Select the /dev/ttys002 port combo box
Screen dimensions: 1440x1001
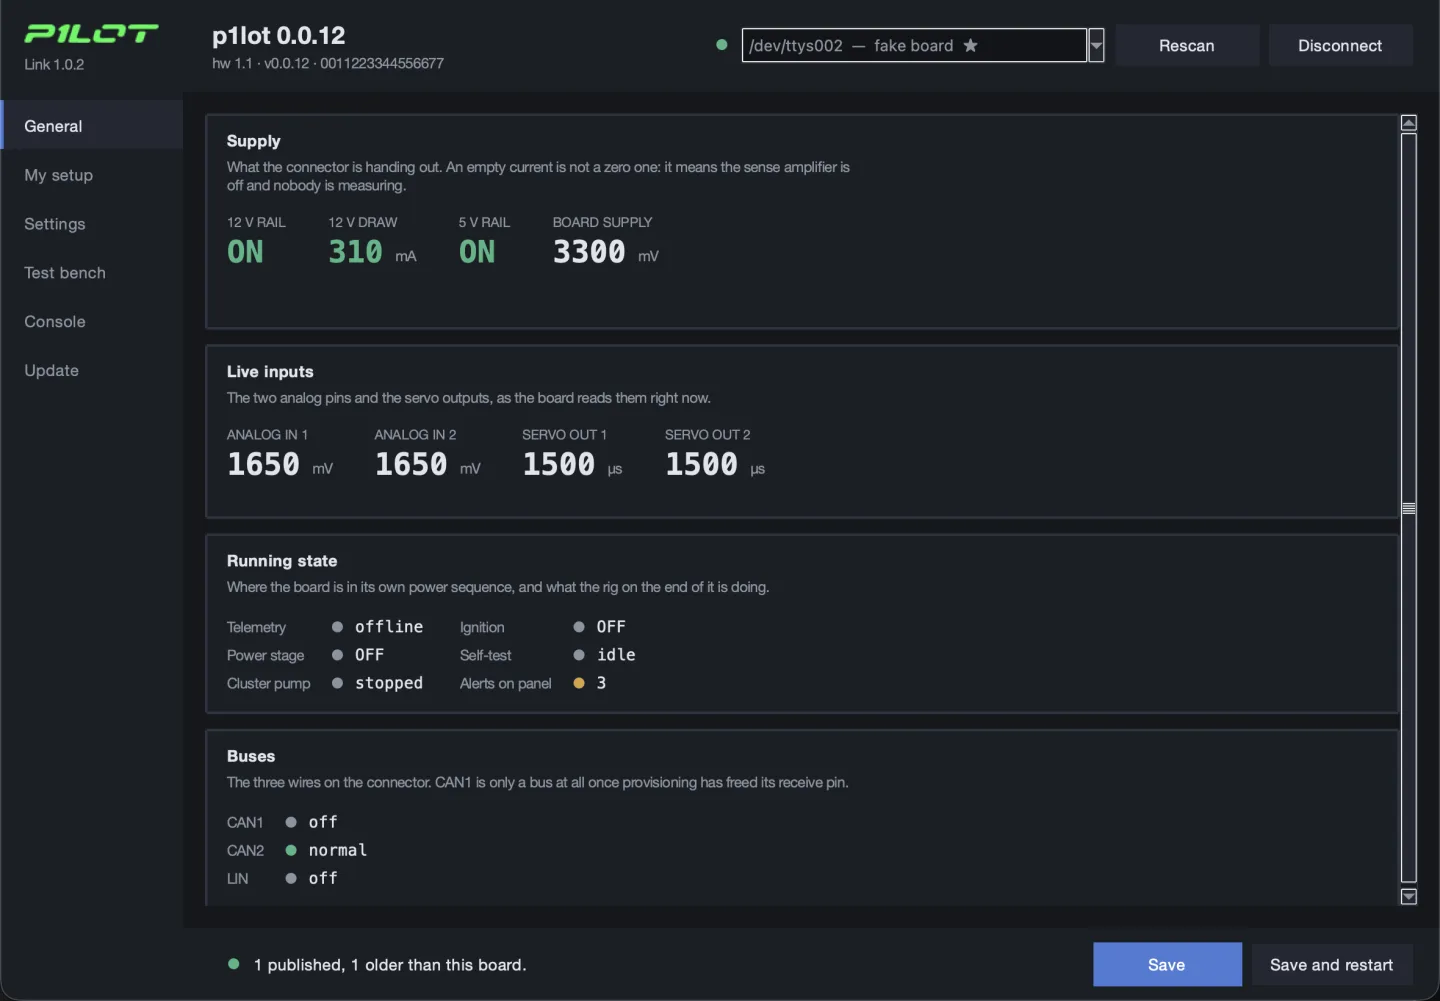tap(914, 45)
